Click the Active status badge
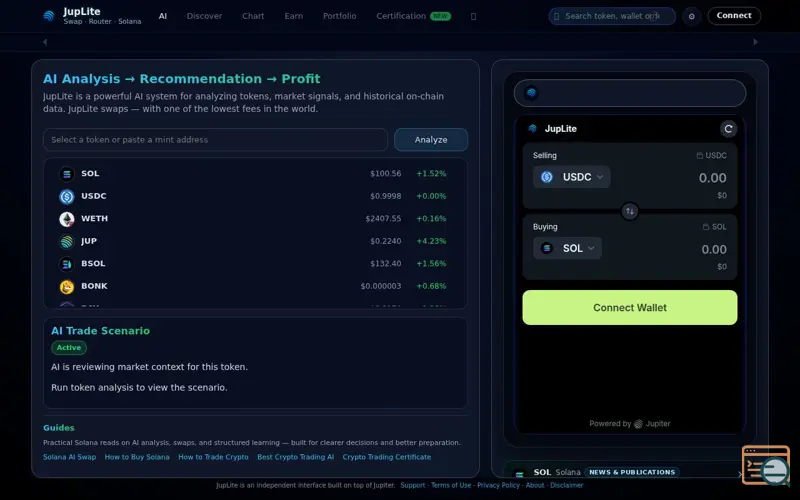This screenshot has height=500, width=800. [69, 347]
